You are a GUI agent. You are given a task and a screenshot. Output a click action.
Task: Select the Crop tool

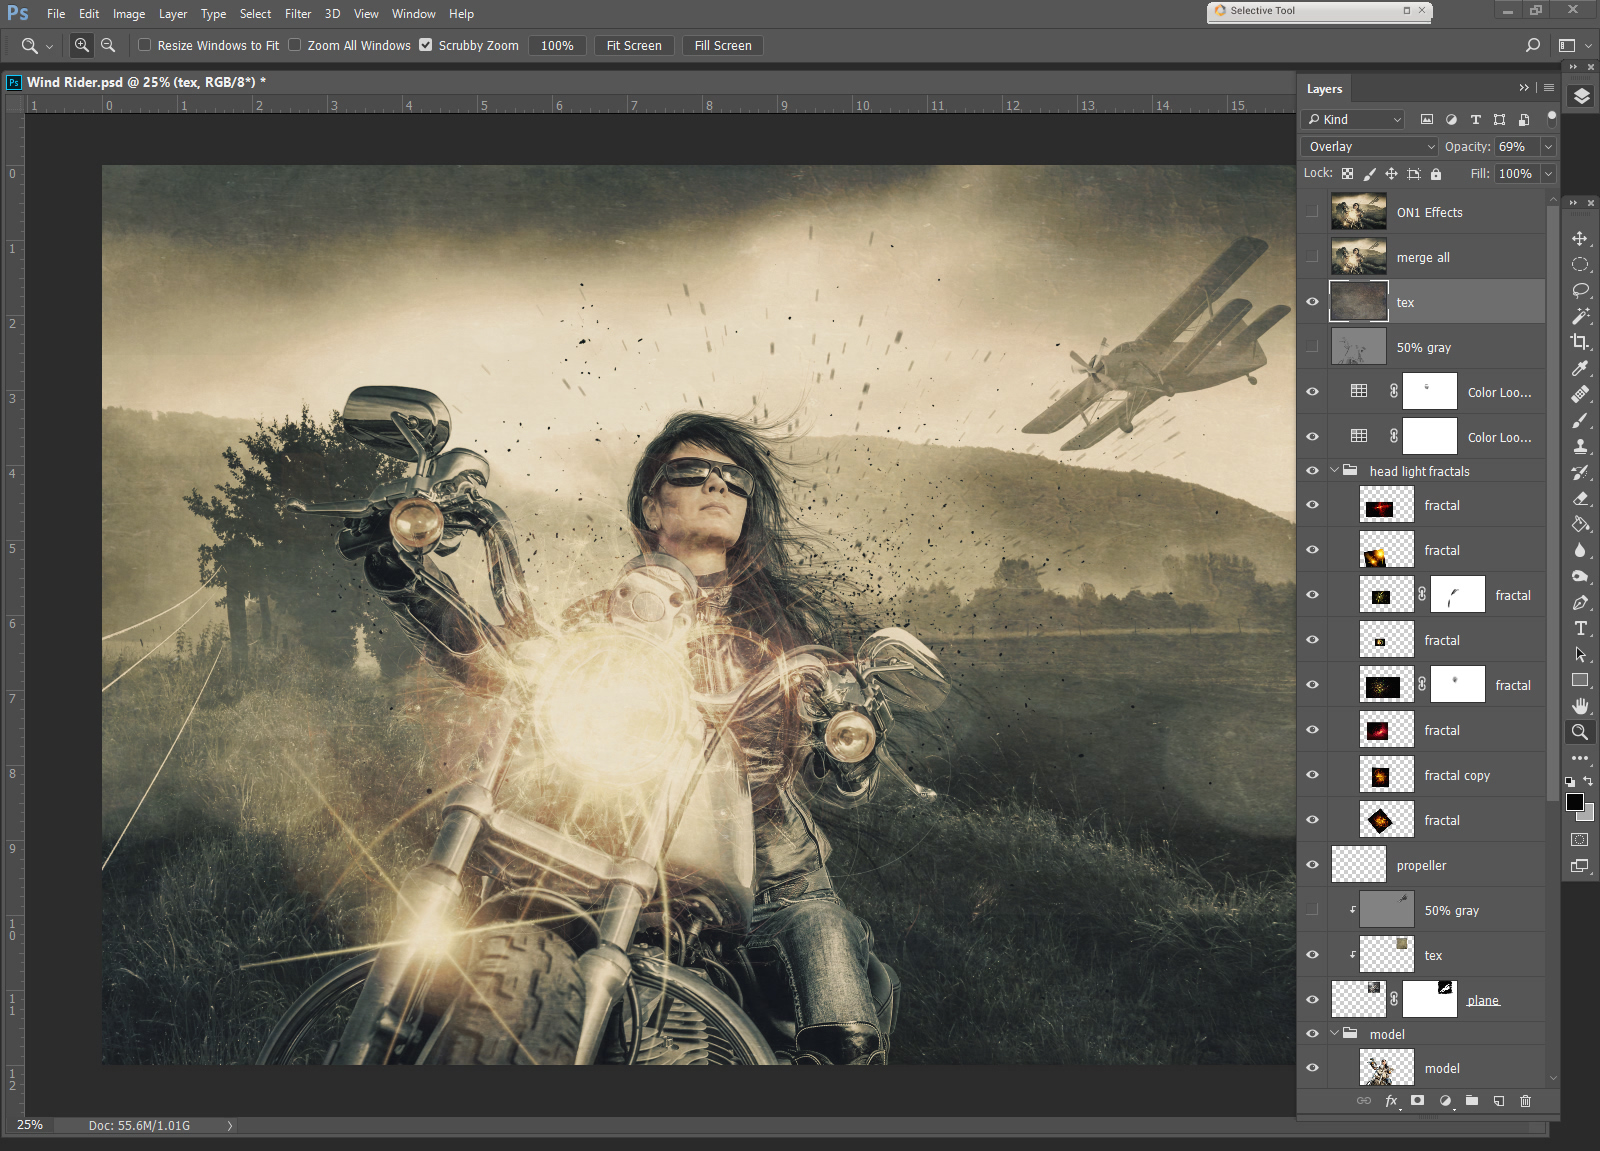click(x=1580, y=342)
